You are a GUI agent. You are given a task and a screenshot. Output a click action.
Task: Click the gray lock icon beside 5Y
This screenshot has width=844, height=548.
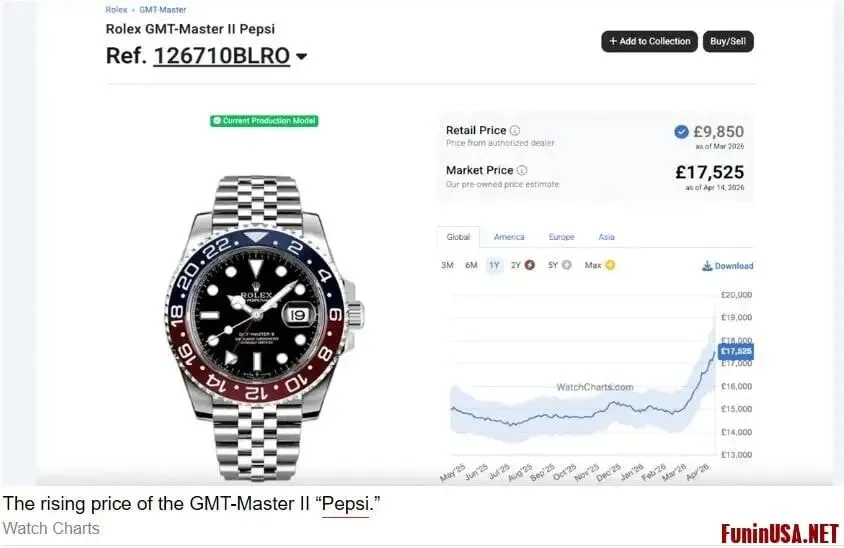(x=566, y=265)
